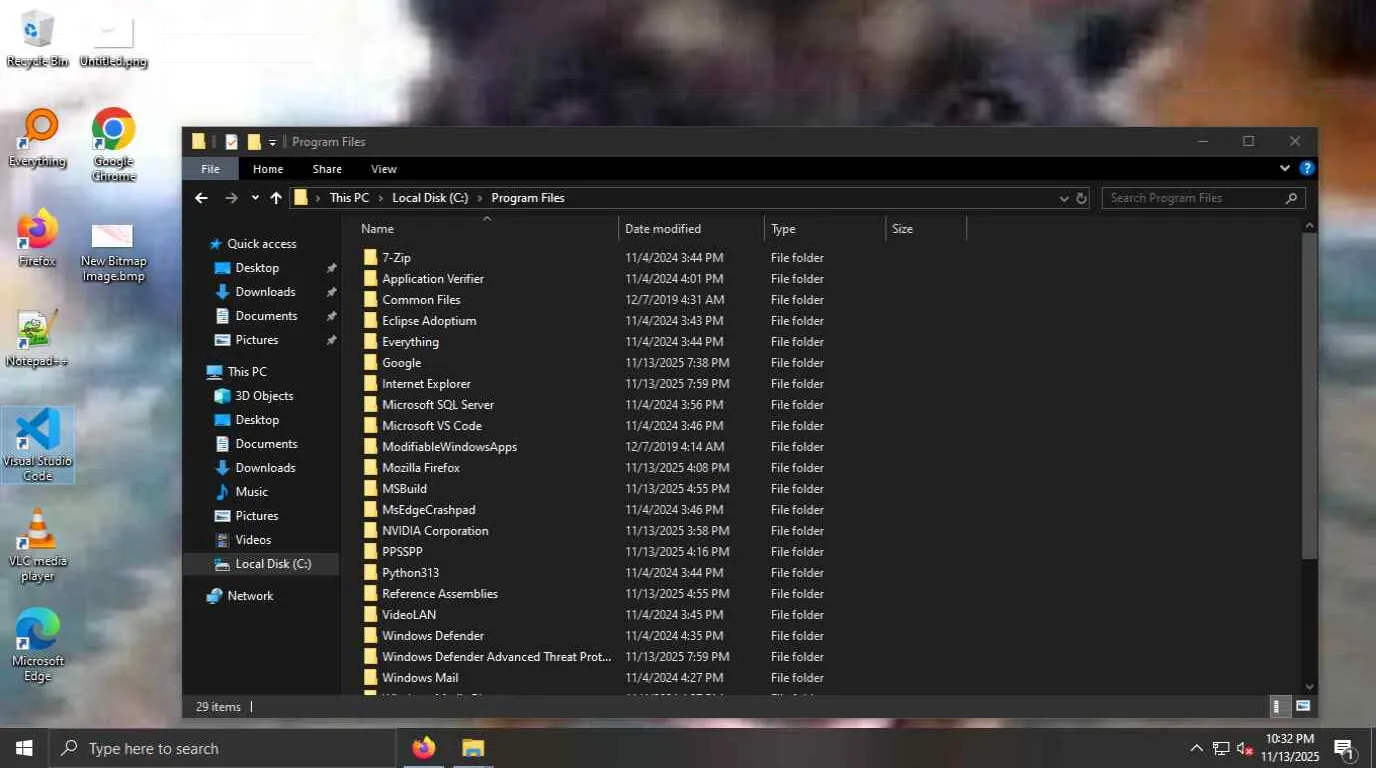Screen dimensions: 1376x768
Task: Go back using the Back arrow
Action: coord(201,198)
